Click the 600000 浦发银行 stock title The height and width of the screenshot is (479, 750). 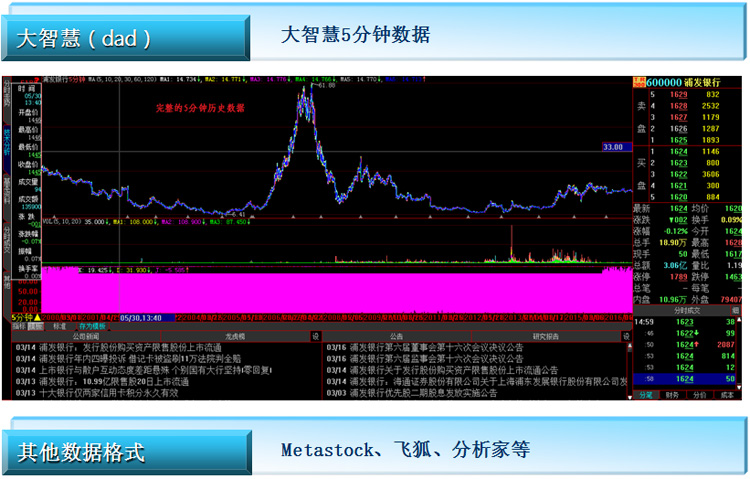pyautogui.click(x=683, y=82)
